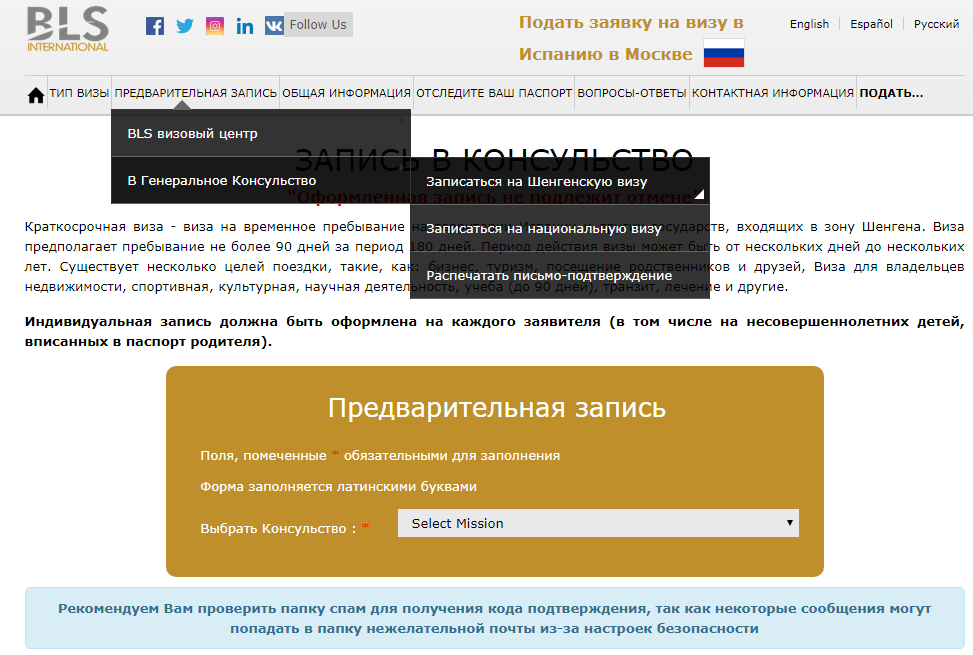The height and width of the screenshot is (655, 973).
Task: Open the Twitter social icon
Action: [185, 26]
